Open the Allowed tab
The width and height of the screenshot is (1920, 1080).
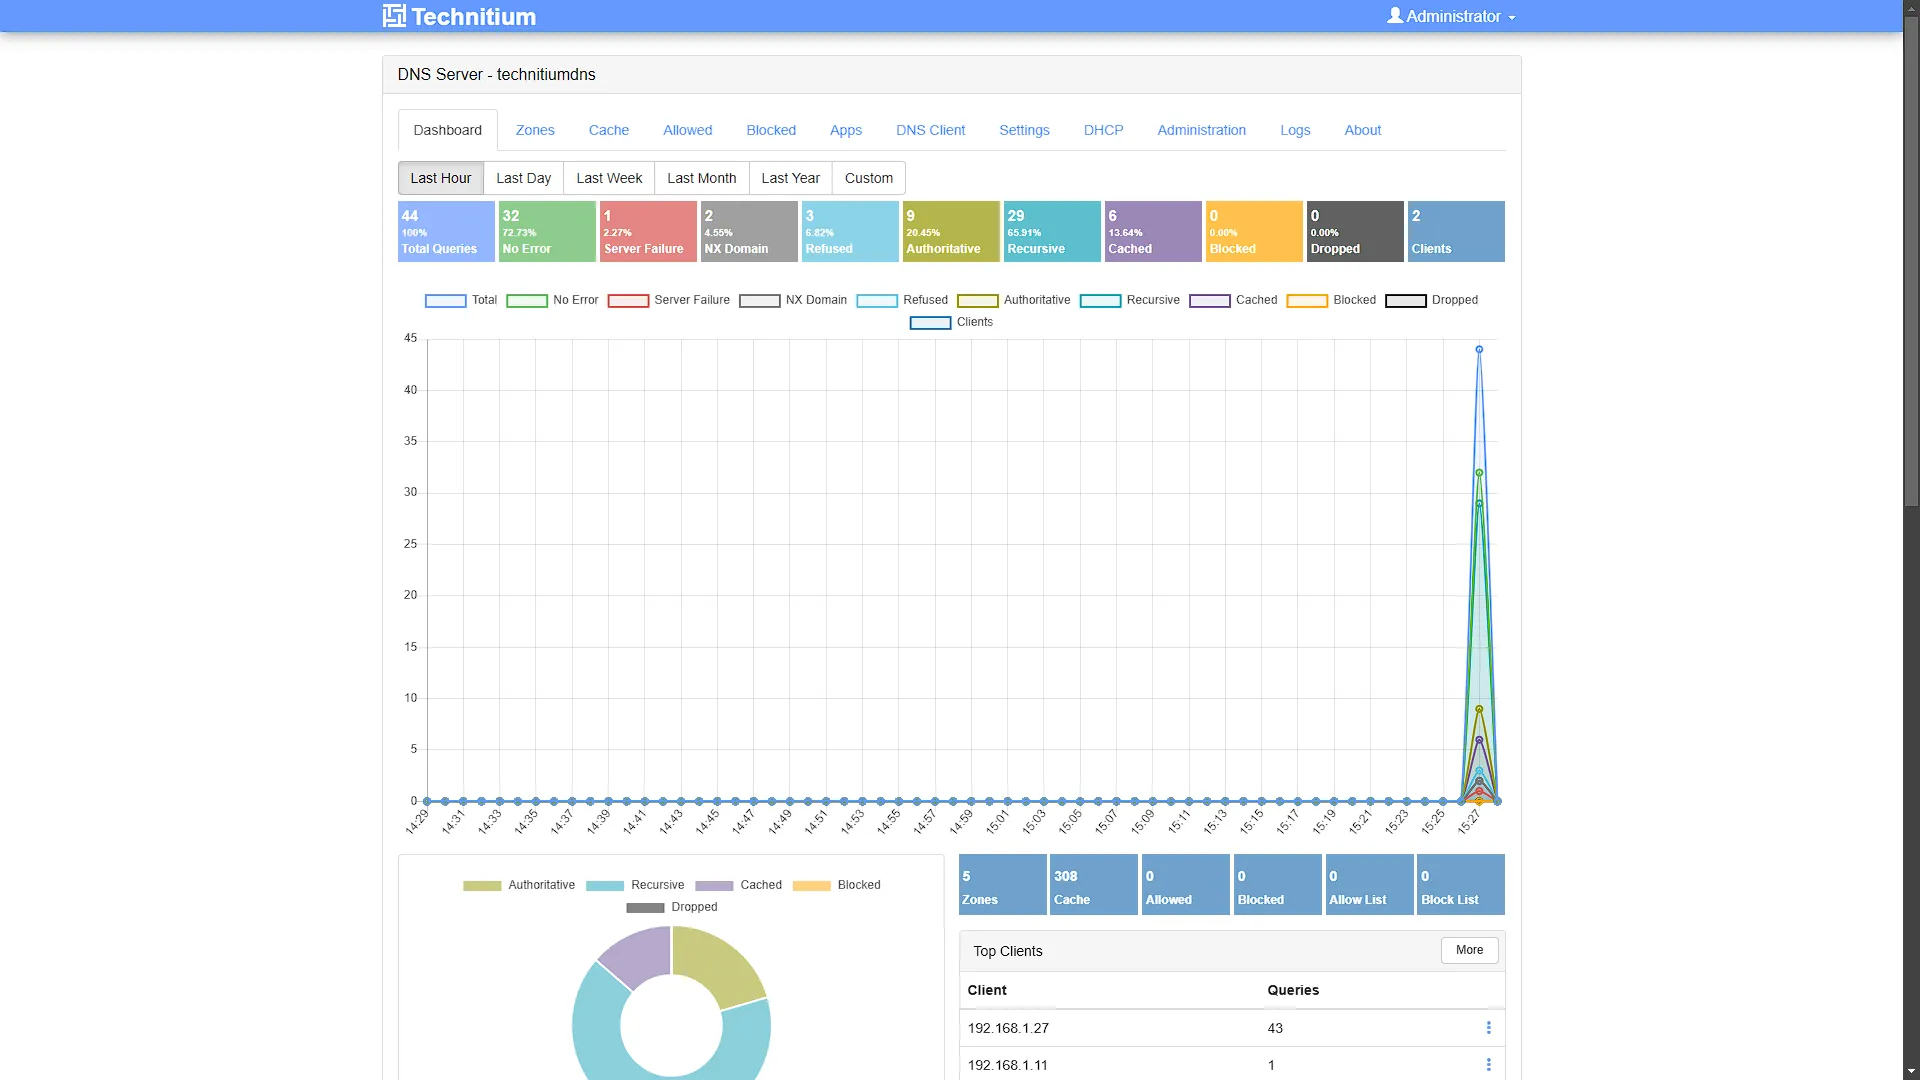tap(688, 130)
